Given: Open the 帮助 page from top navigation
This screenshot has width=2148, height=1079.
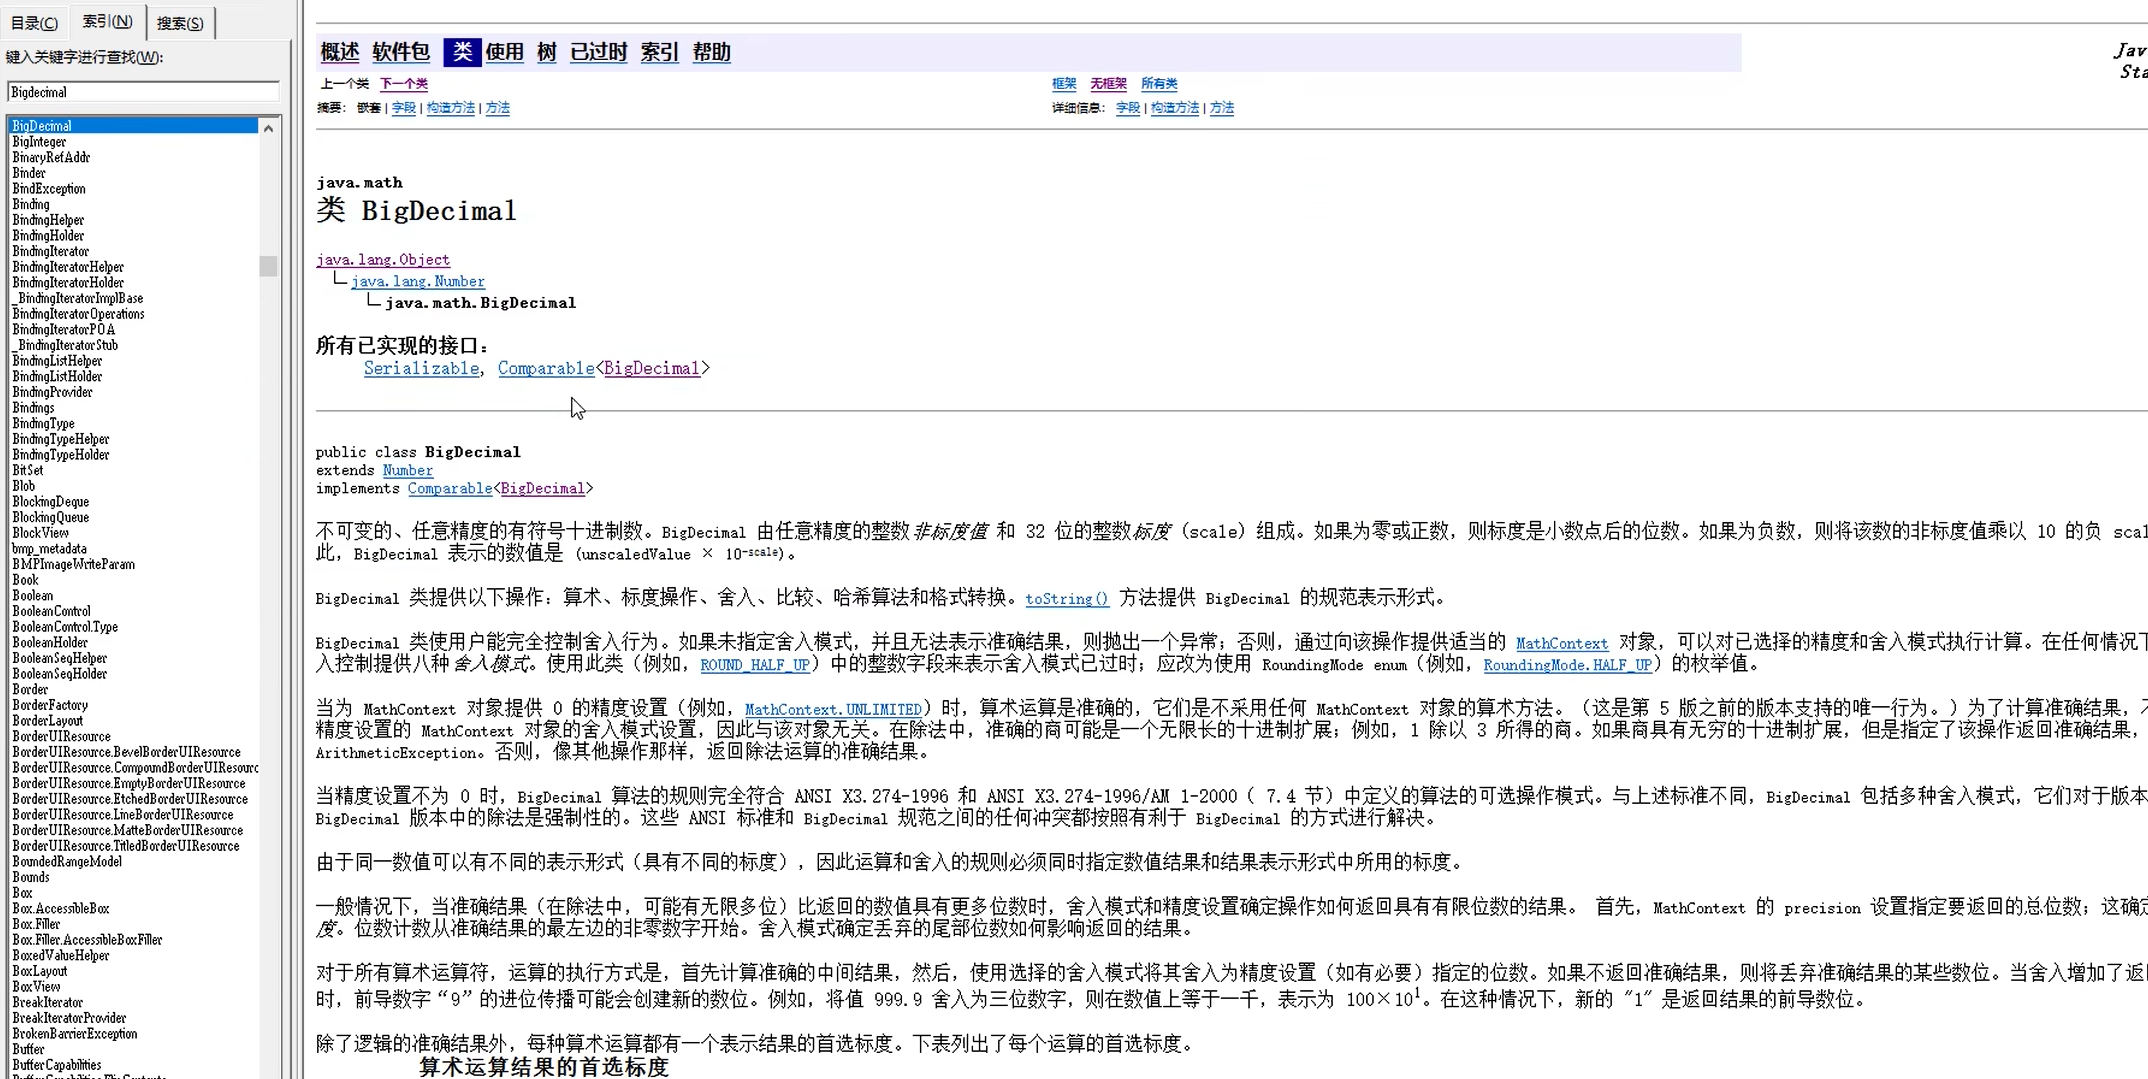Looking at the screenshot, I should click(710, 52).
